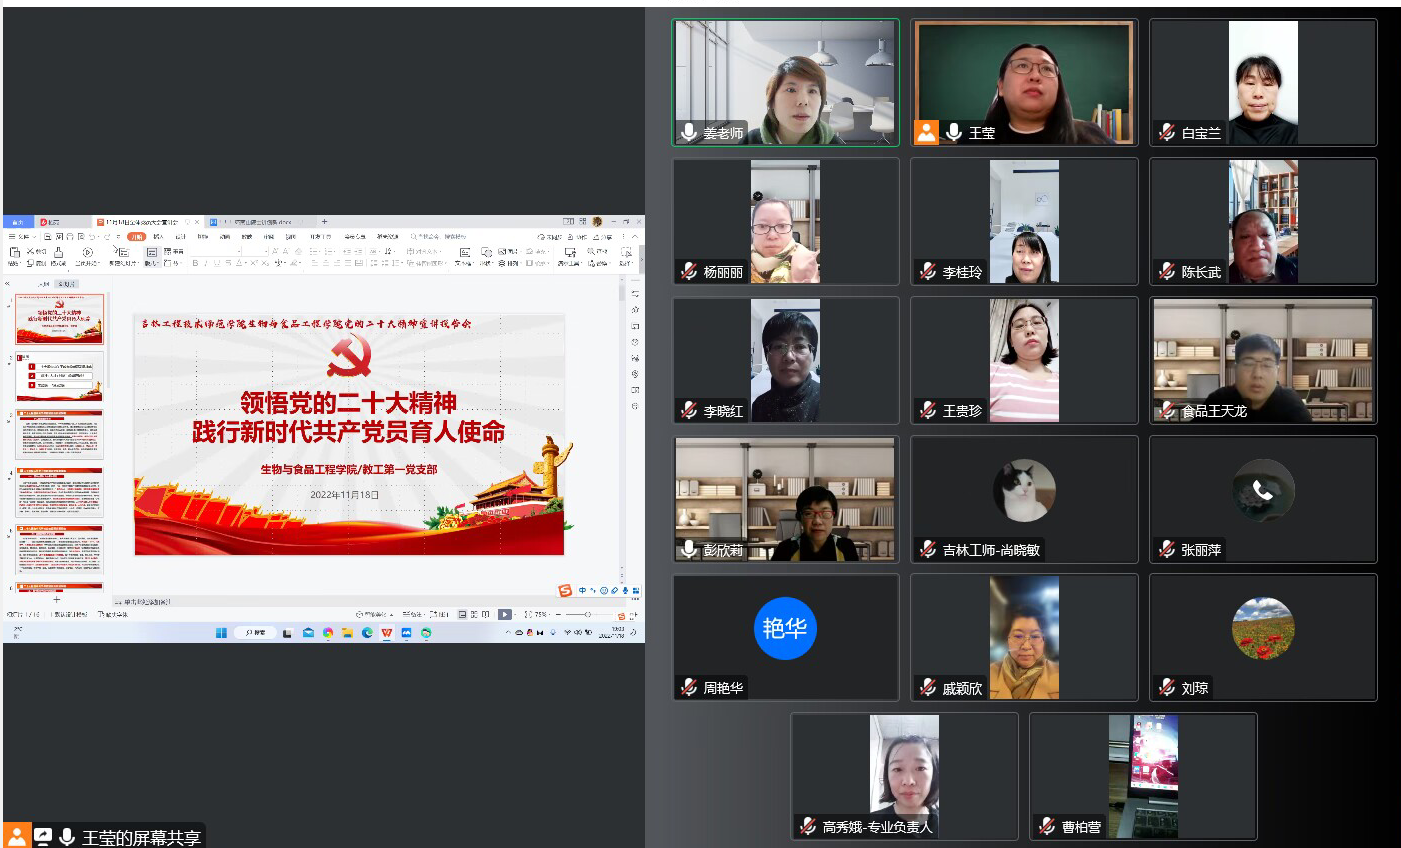Screen dimensions: 1401x848
Task: Start slideshow with status bar play button
Action: 504,614
